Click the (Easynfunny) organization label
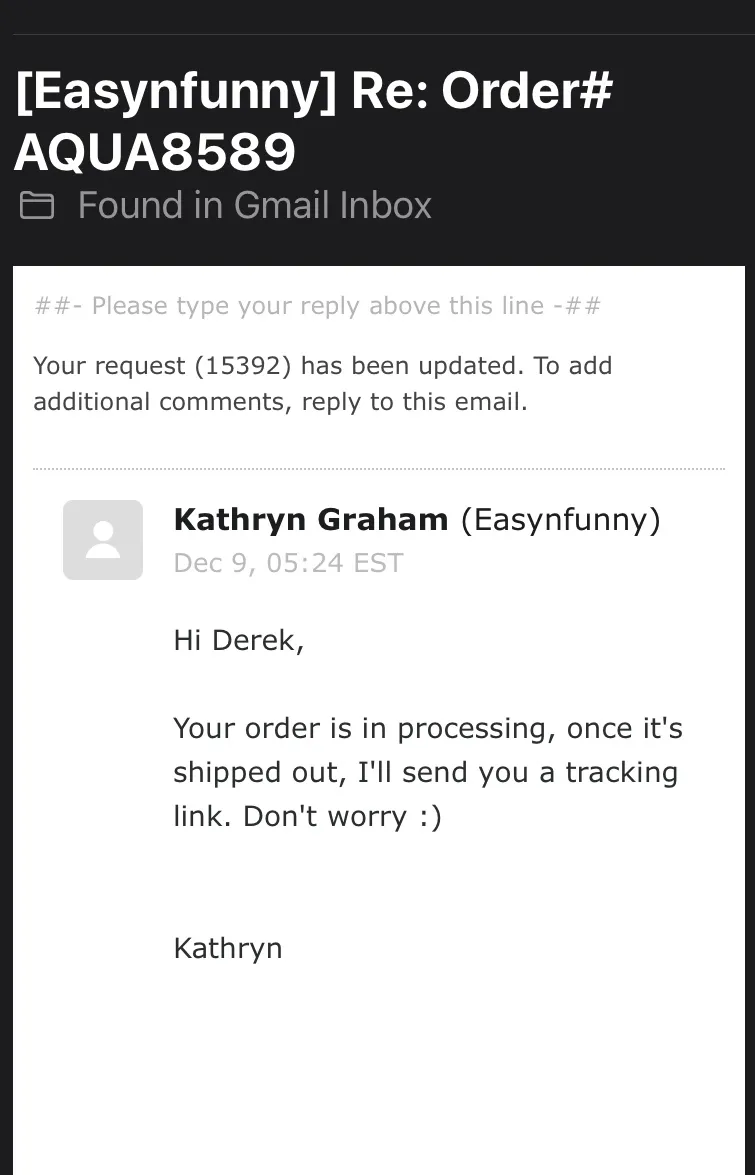This screenshot has width=755, height=1175. 561,519
